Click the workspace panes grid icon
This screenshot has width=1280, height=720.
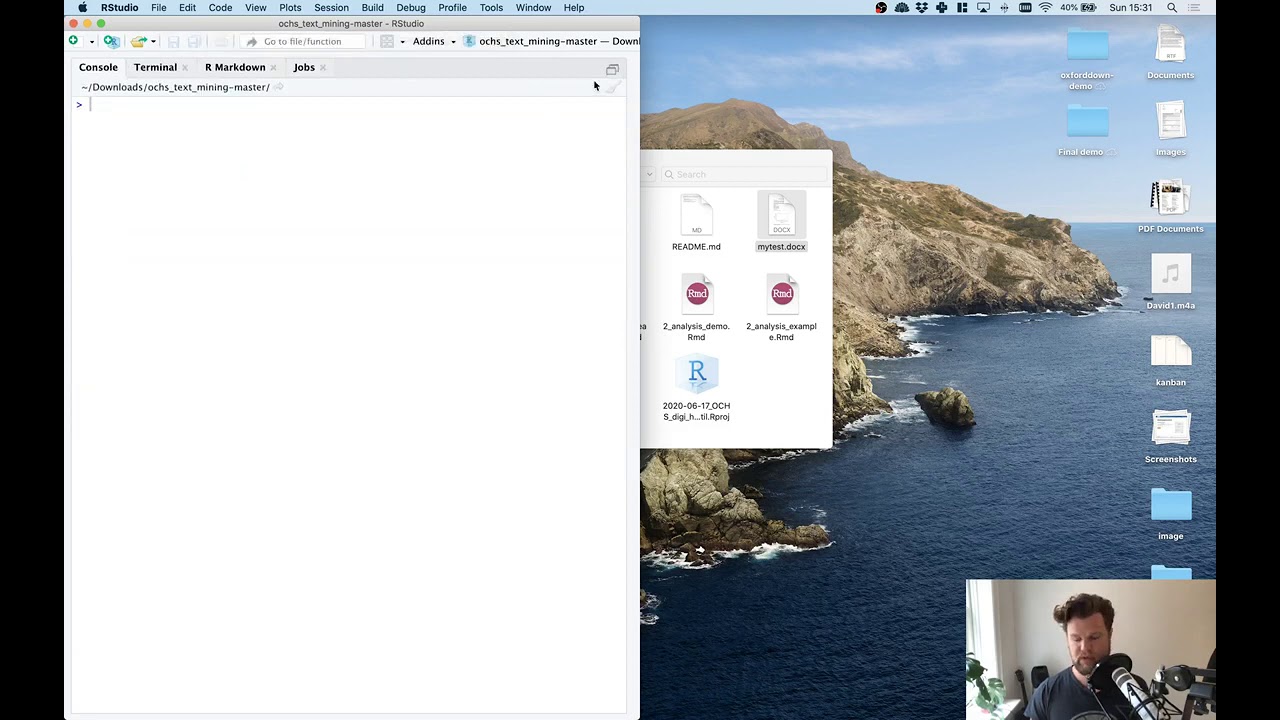pos(387,41)
